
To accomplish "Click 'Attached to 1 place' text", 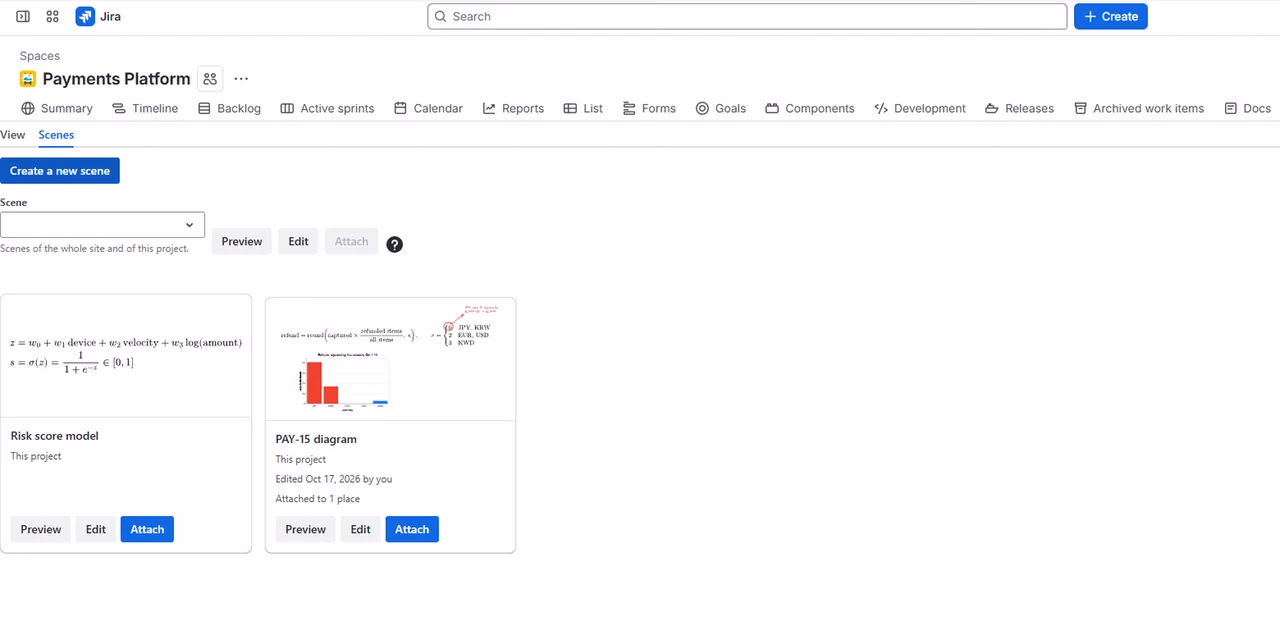I will (x=318, y=499).
